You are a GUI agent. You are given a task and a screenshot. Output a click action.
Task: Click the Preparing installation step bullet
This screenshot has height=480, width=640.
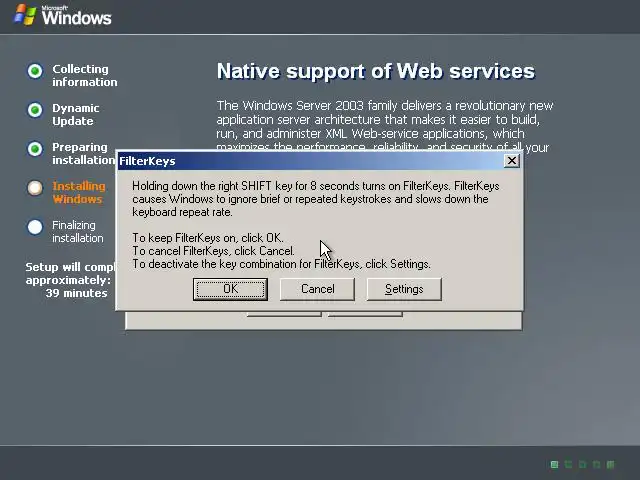point(35,149)
